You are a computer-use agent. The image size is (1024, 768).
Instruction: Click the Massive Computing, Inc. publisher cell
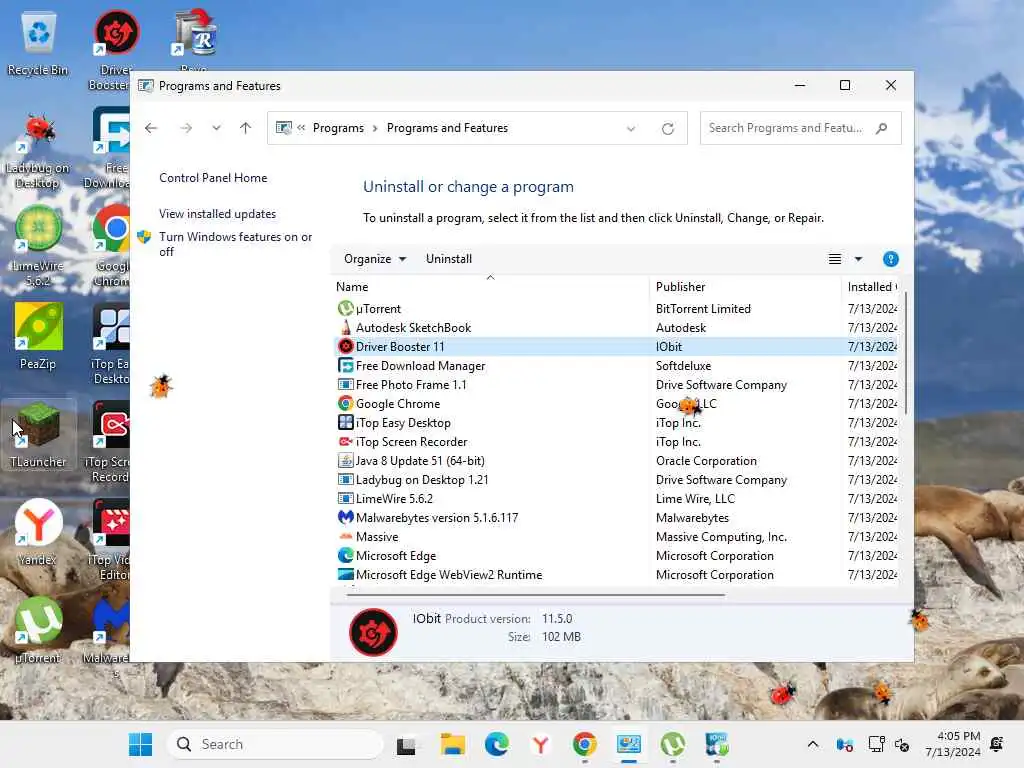tap(721, 537)
